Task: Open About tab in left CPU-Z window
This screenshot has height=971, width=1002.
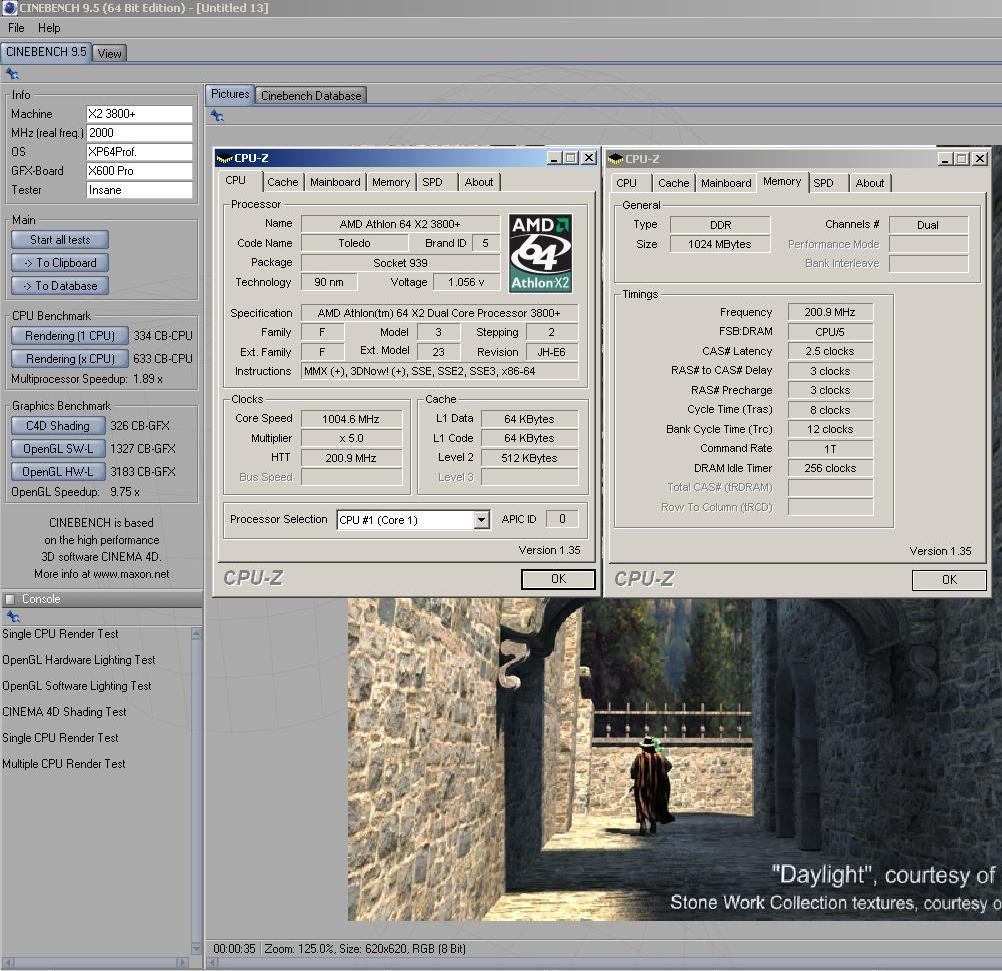Action: 479,182
